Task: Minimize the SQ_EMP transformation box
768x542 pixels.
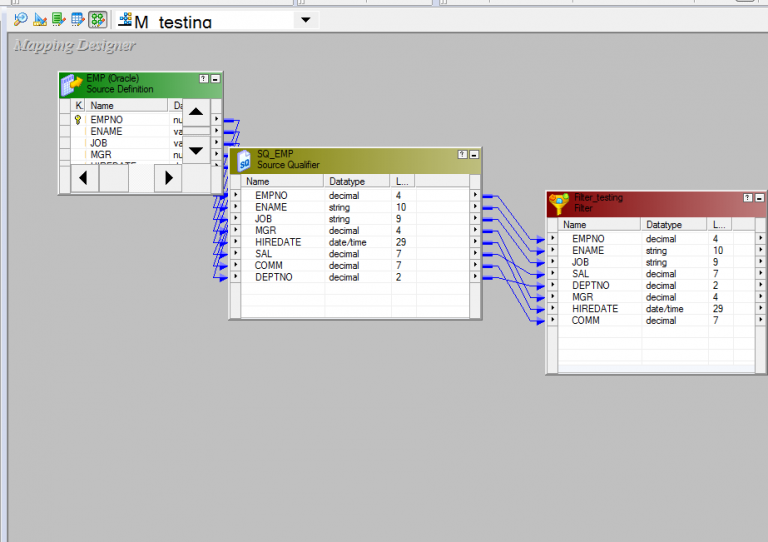Action: coord(475,155)
